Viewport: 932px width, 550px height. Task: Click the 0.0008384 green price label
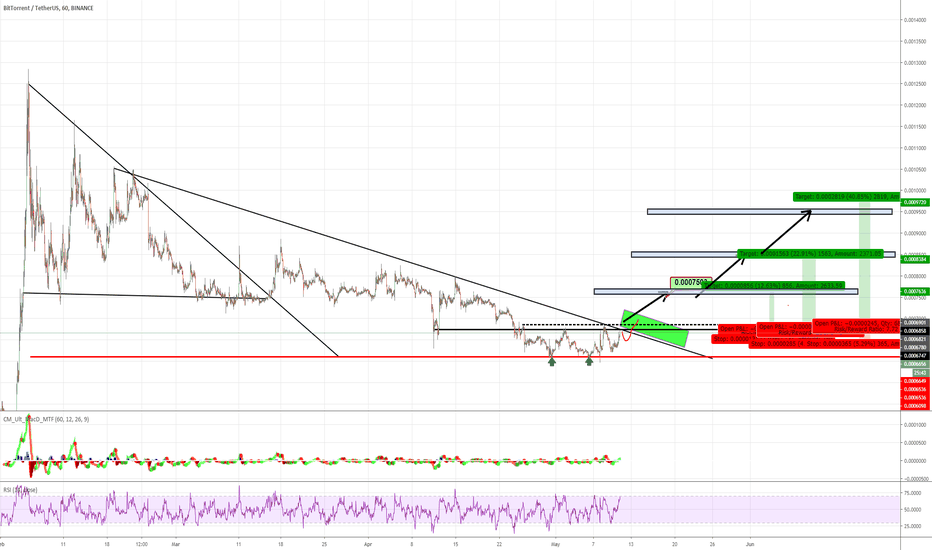pyautogui.click(x=915, y=259)
